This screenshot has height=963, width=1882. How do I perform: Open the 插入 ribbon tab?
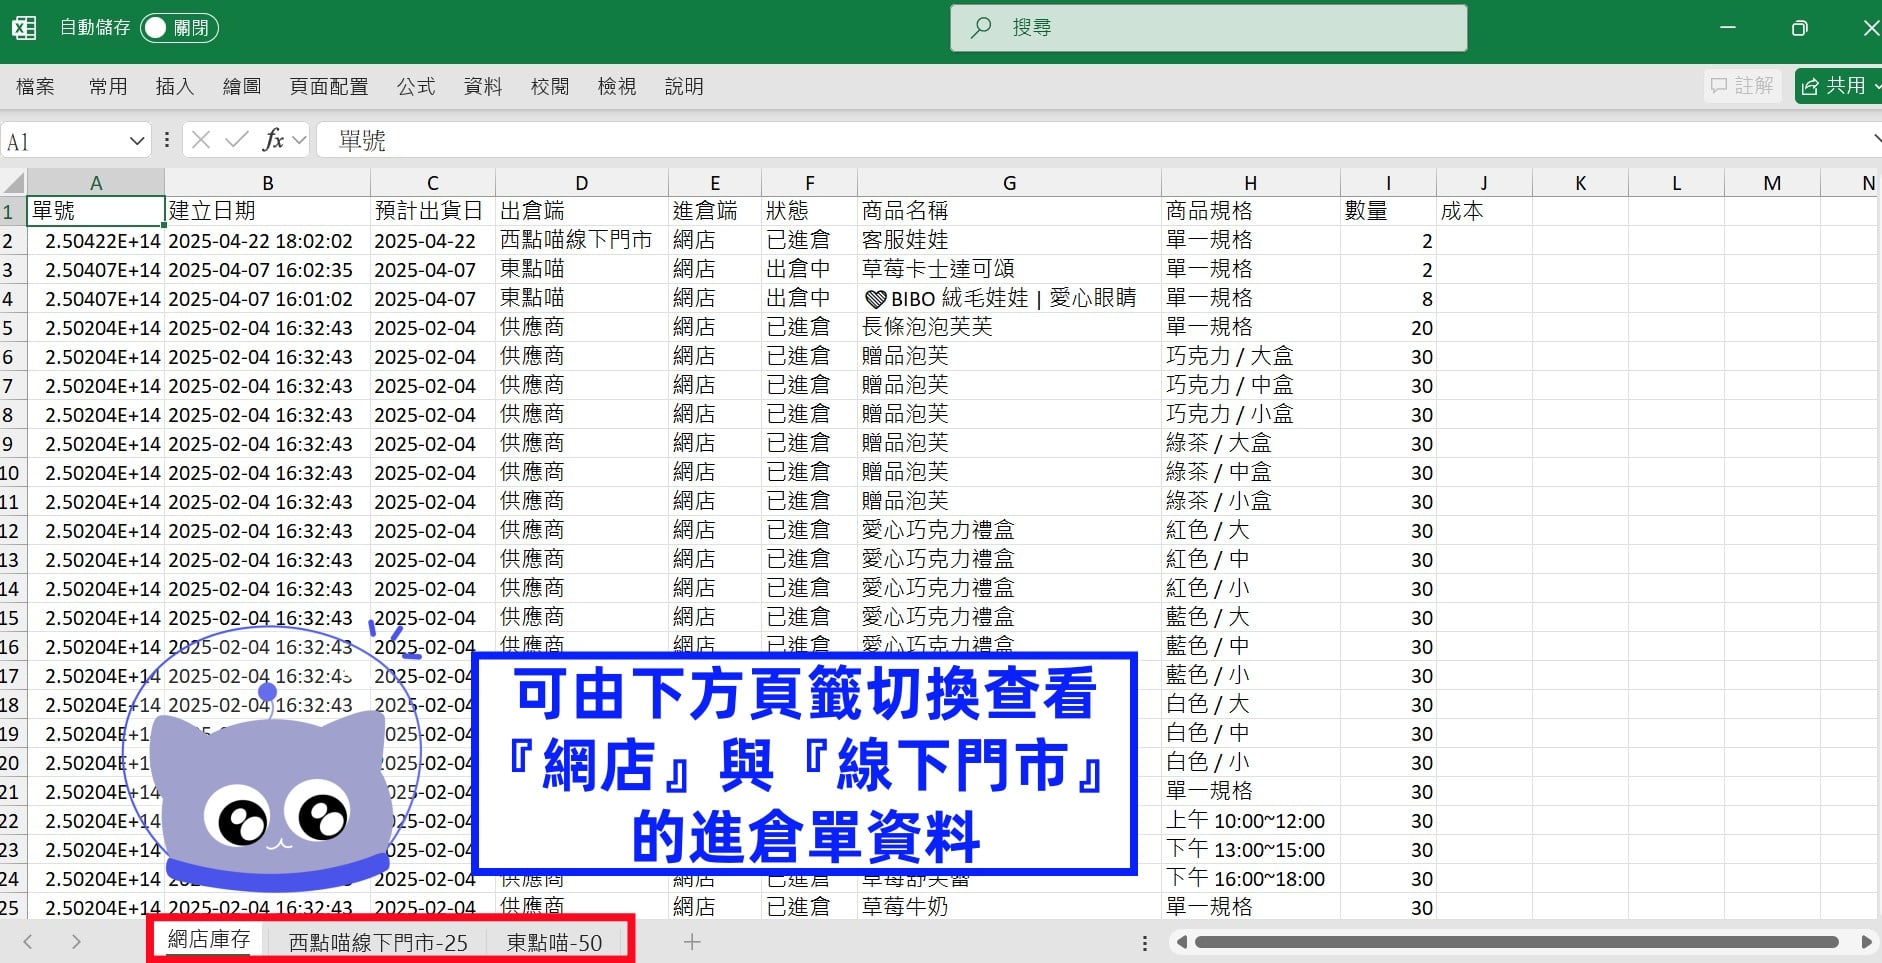pyautogui.click(x=175, y=87)
